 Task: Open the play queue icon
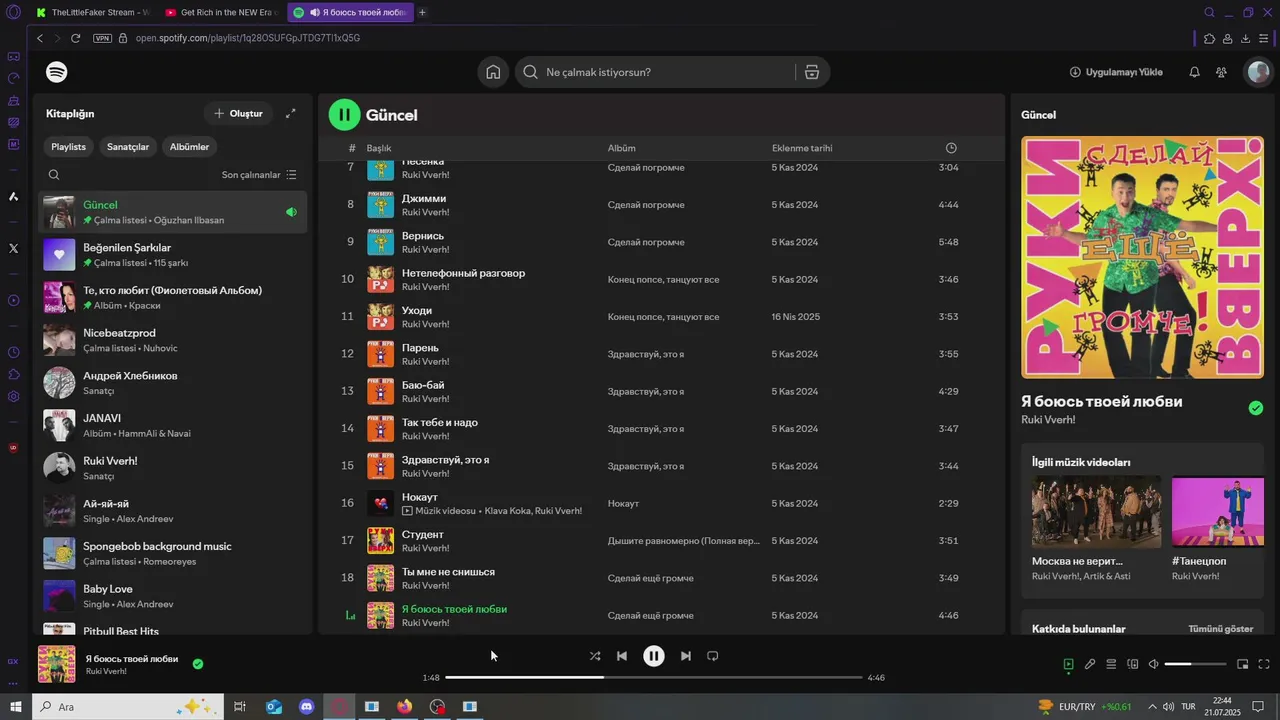[1111, 664]
